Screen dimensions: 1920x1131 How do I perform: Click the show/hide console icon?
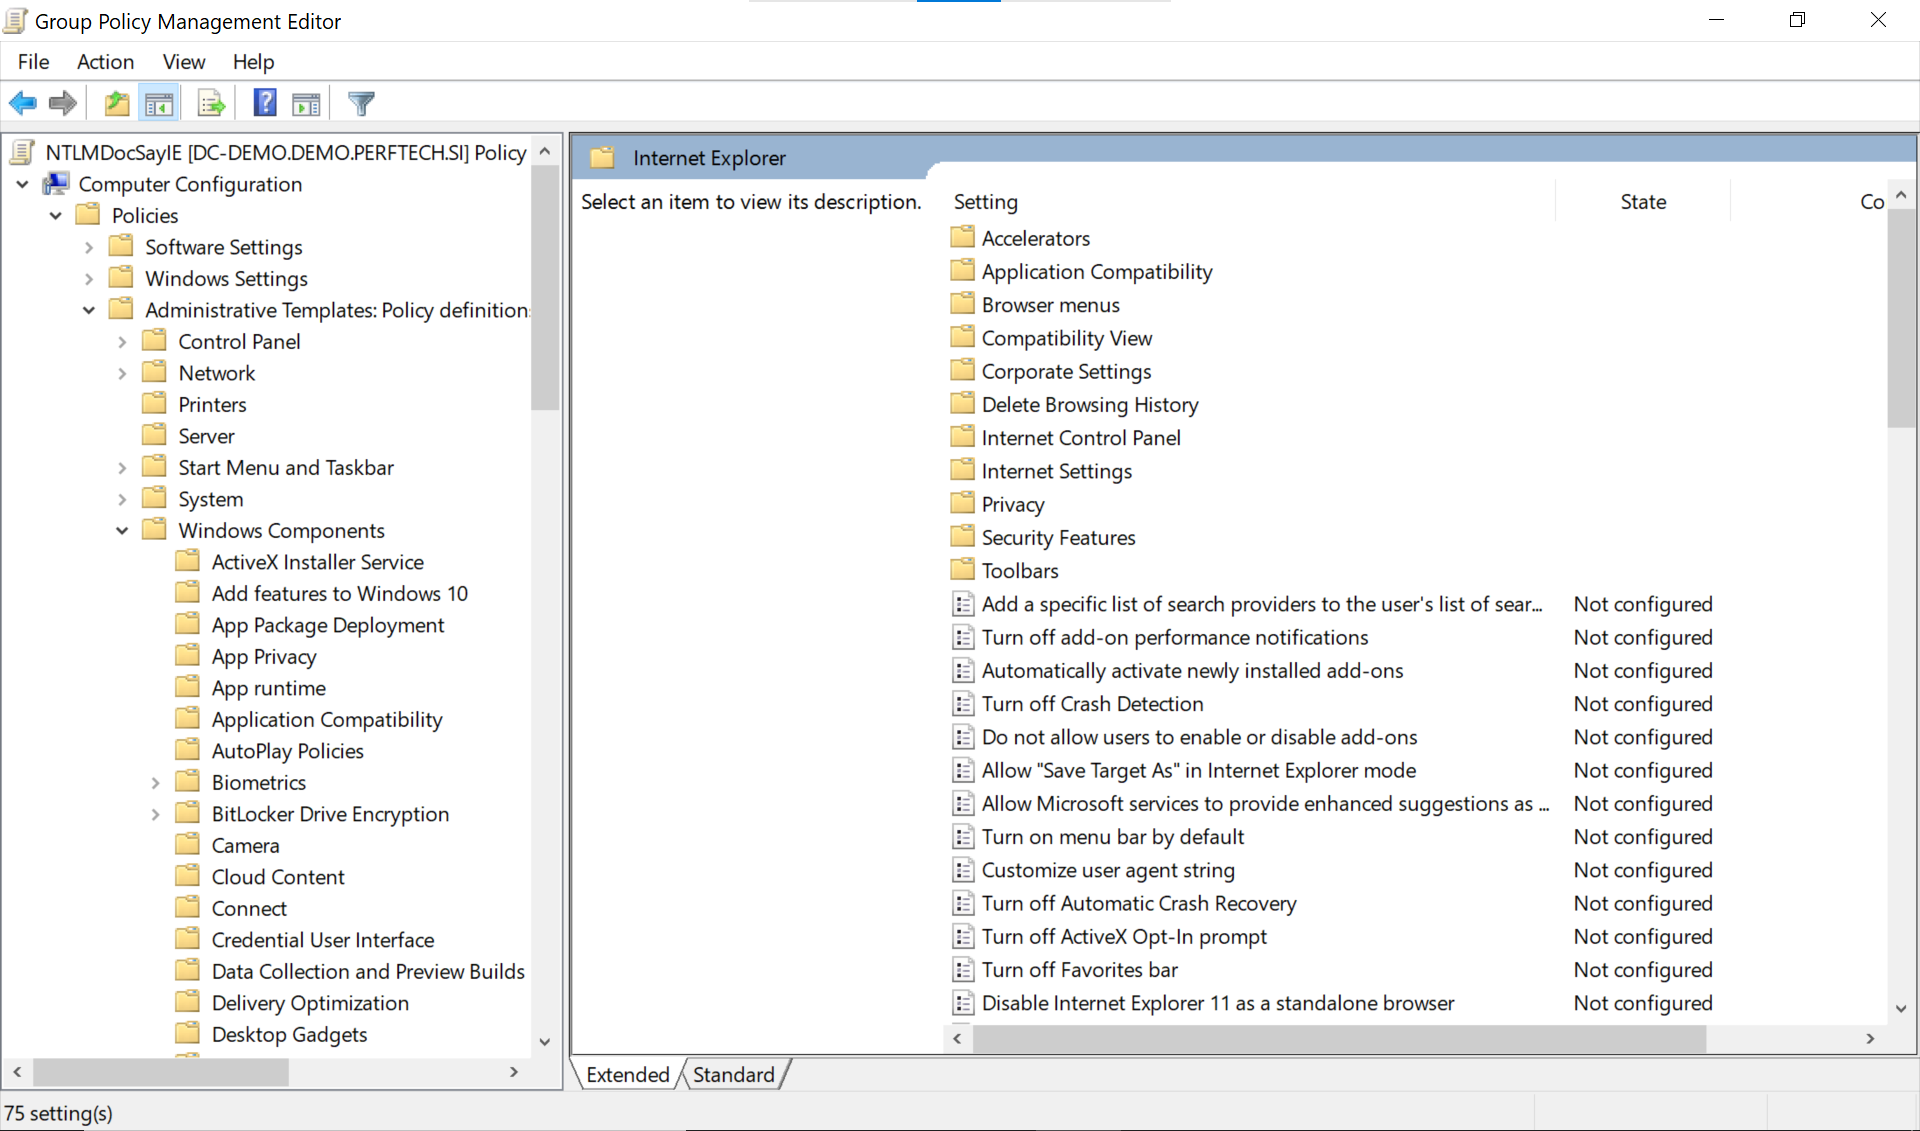pos(159,104)
